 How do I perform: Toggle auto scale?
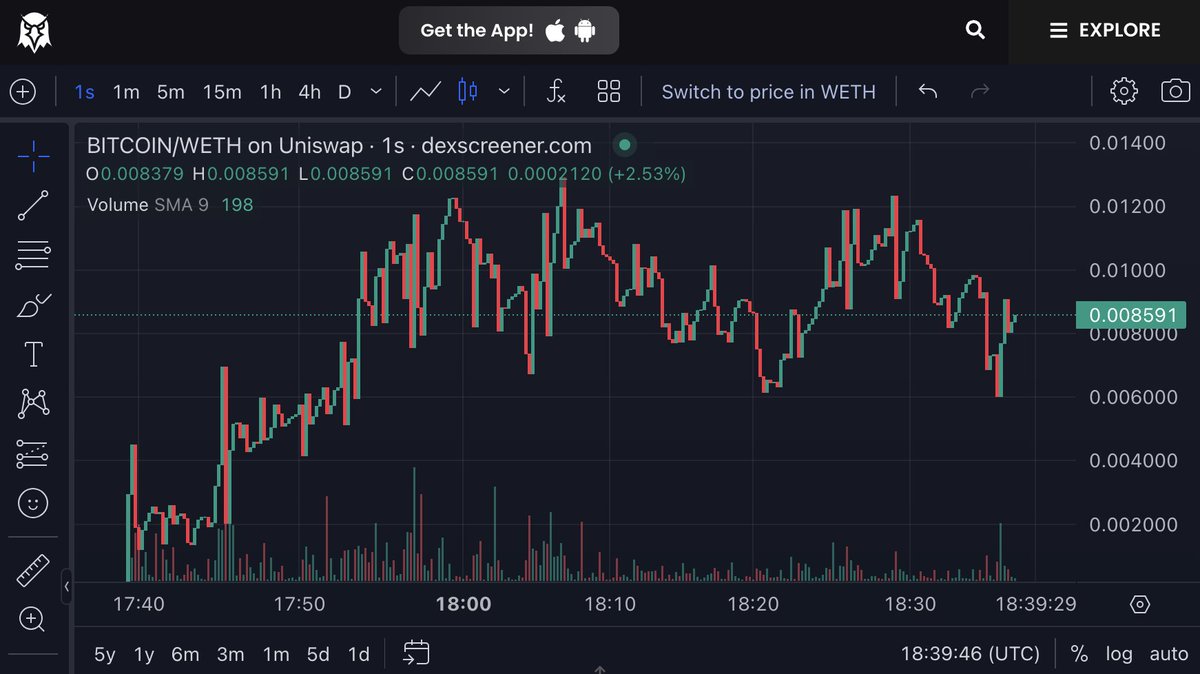coord(1168,654)
